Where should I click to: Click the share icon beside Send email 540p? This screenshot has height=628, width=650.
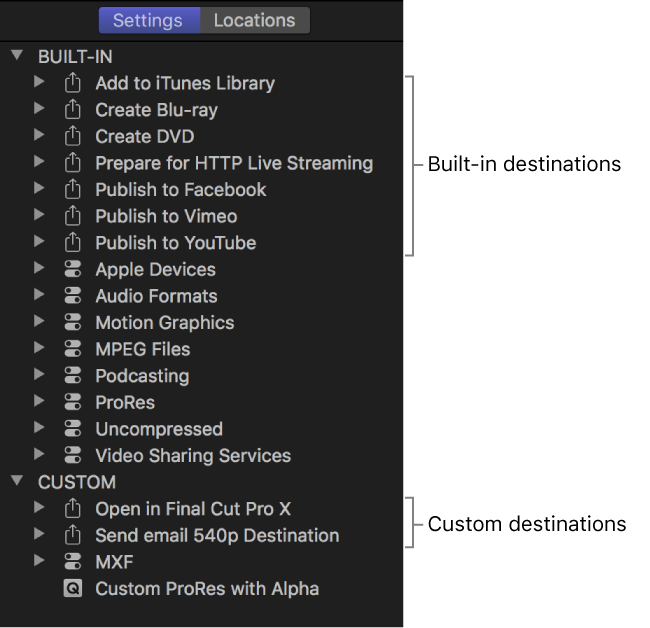[x=73, y=534]
